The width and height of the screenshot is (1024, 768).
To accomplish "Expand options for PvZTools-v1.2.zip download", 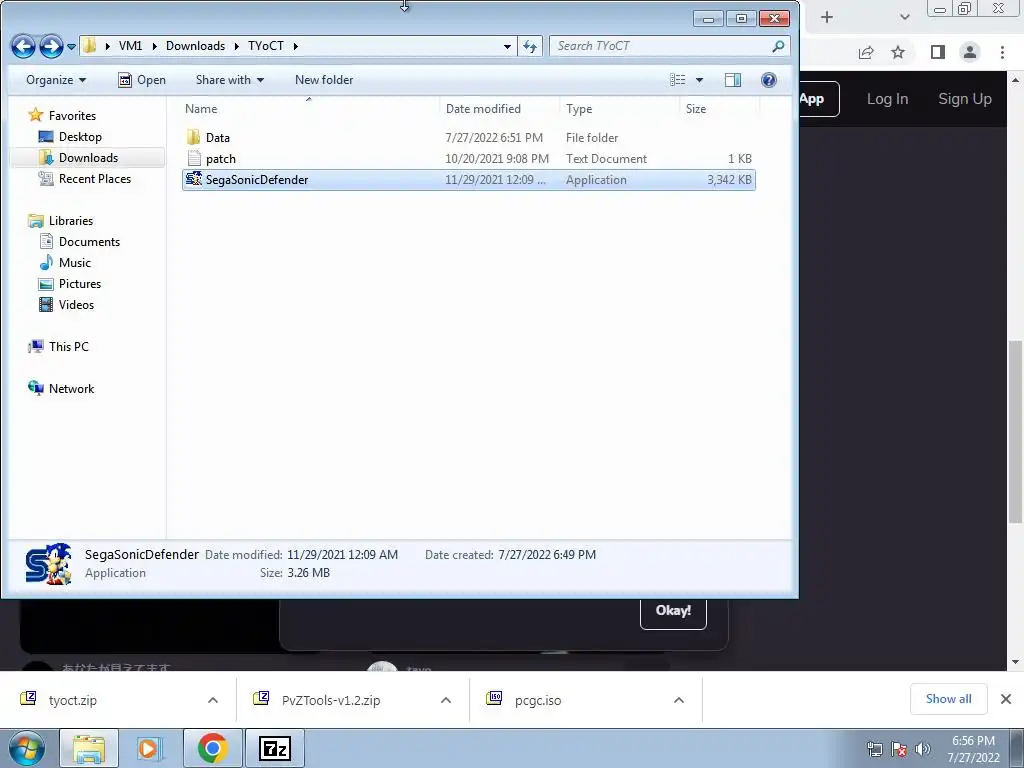I will pos(446,700).
